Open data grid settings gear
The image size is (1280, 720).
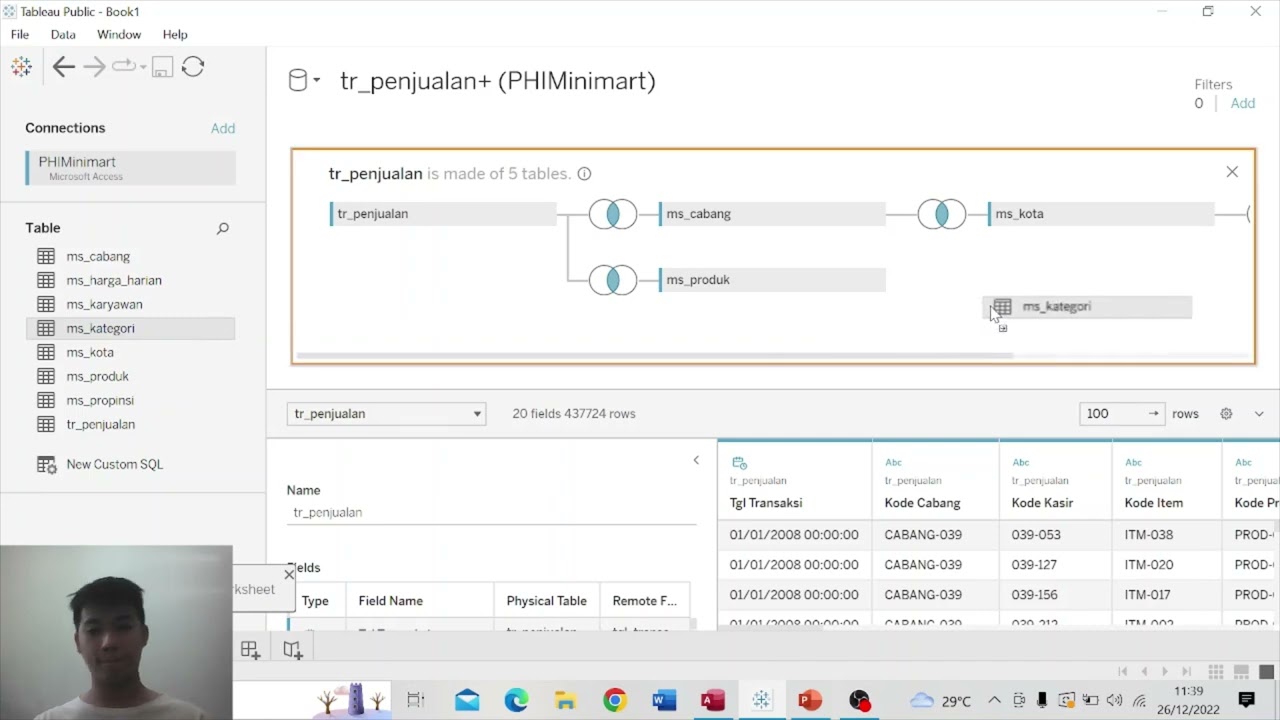[1226, 414]
